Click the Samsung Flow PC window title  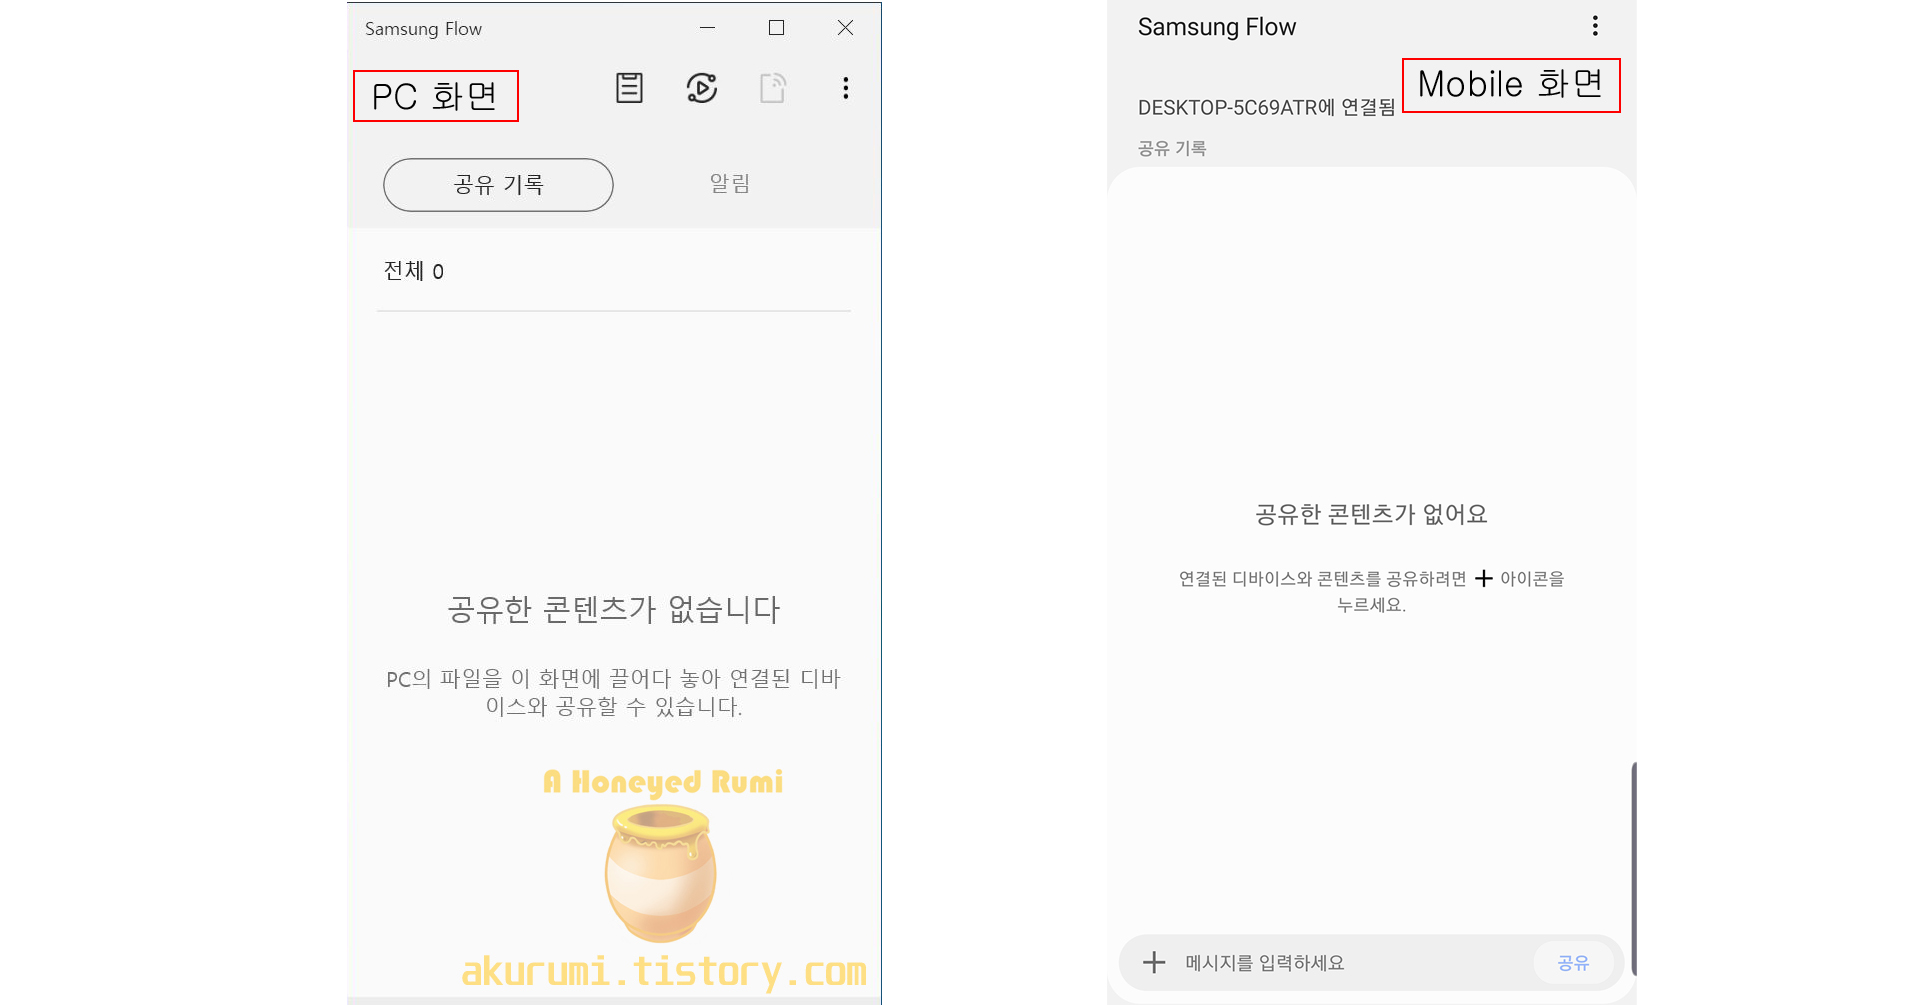423,29
